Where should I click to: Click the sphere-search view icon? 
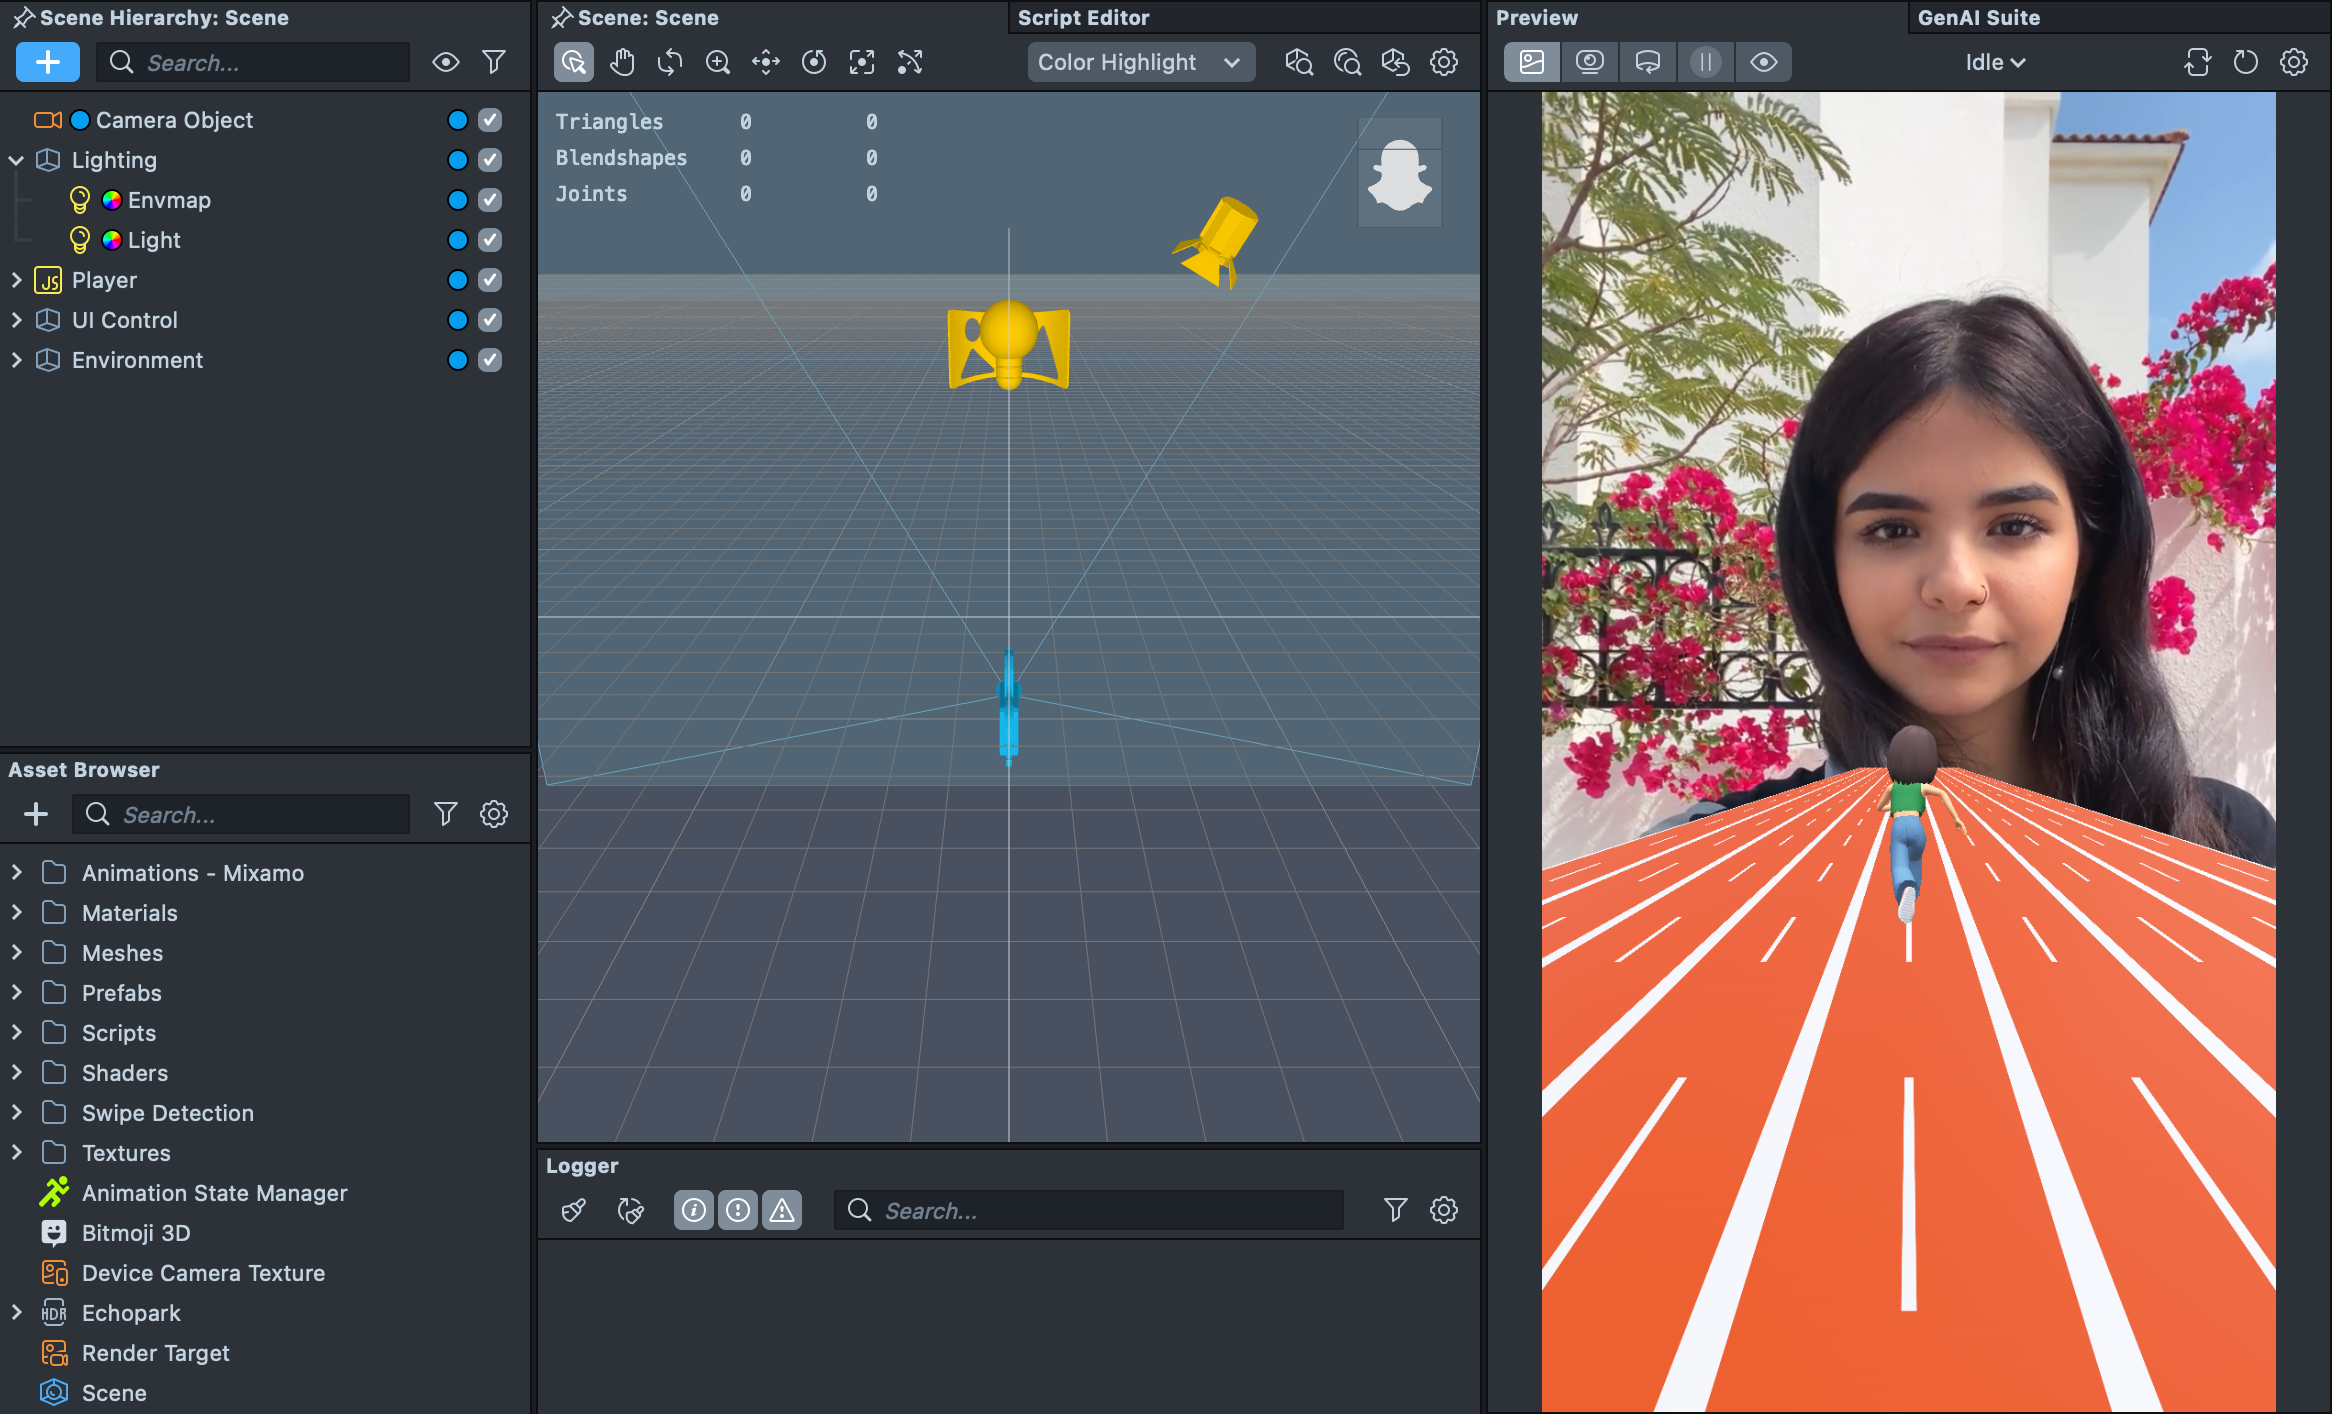tap(1347, 62)
